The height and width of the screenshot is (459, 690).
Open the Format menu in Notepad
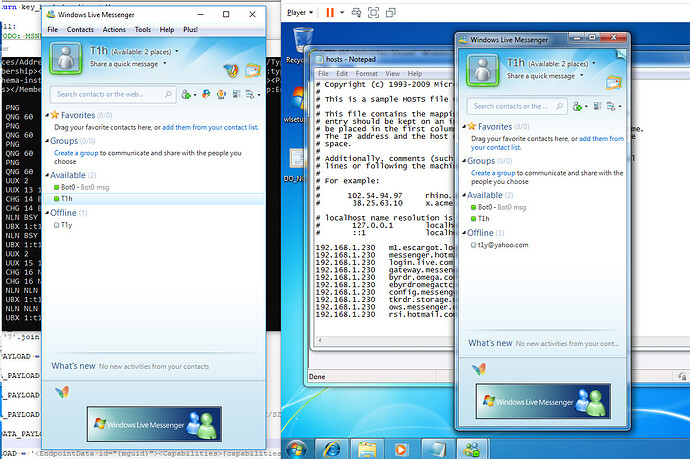click(x=366, y=73)
